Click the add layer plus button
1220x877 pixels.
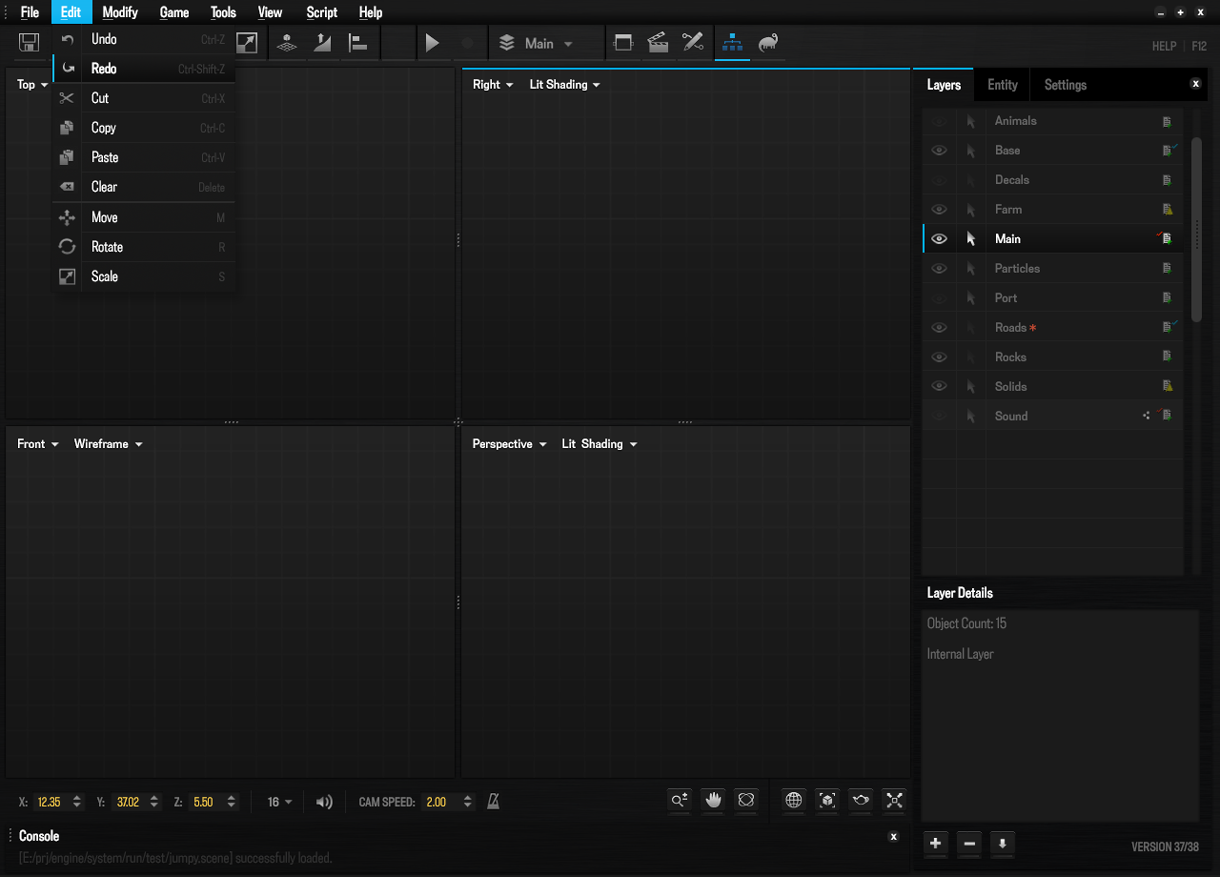[935, 844]
